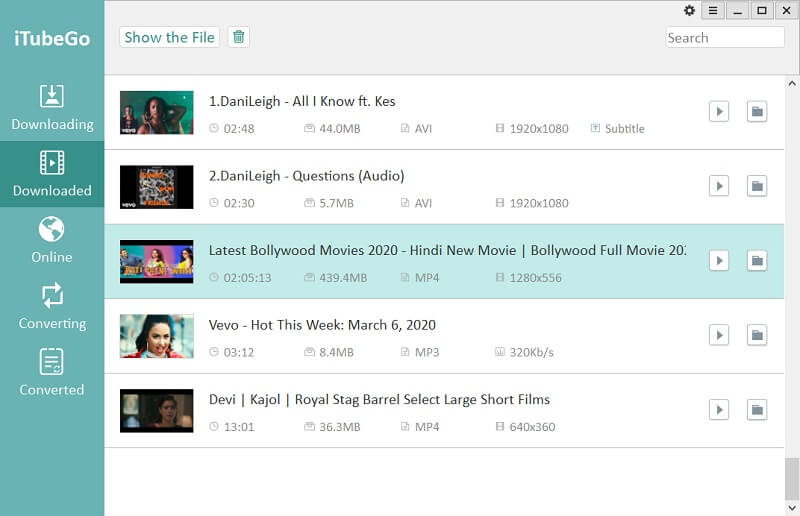The height and width of the screenshot is (516, 800).
Task: Play Vevo - Hot This Week track
Action: pyautogui.click(x=719, y=335)
